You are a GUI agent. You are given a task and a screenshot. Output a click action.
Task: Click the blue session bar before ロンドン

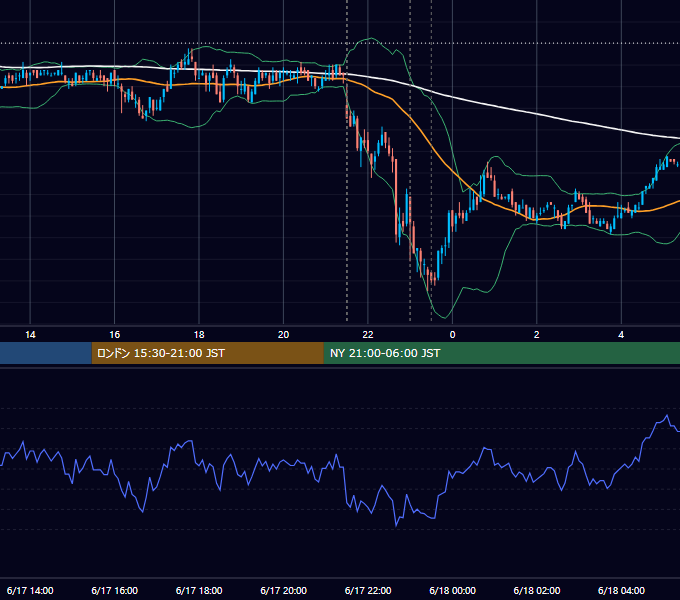pyautogui.click(x=46, y=353)
